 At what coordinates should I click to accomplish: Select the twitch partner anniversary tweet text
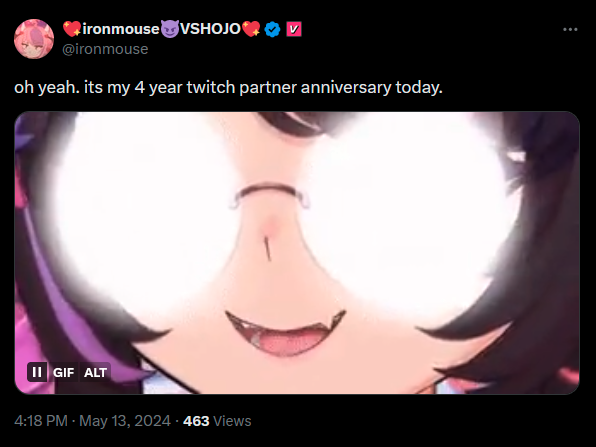click(x=228, y=87)
